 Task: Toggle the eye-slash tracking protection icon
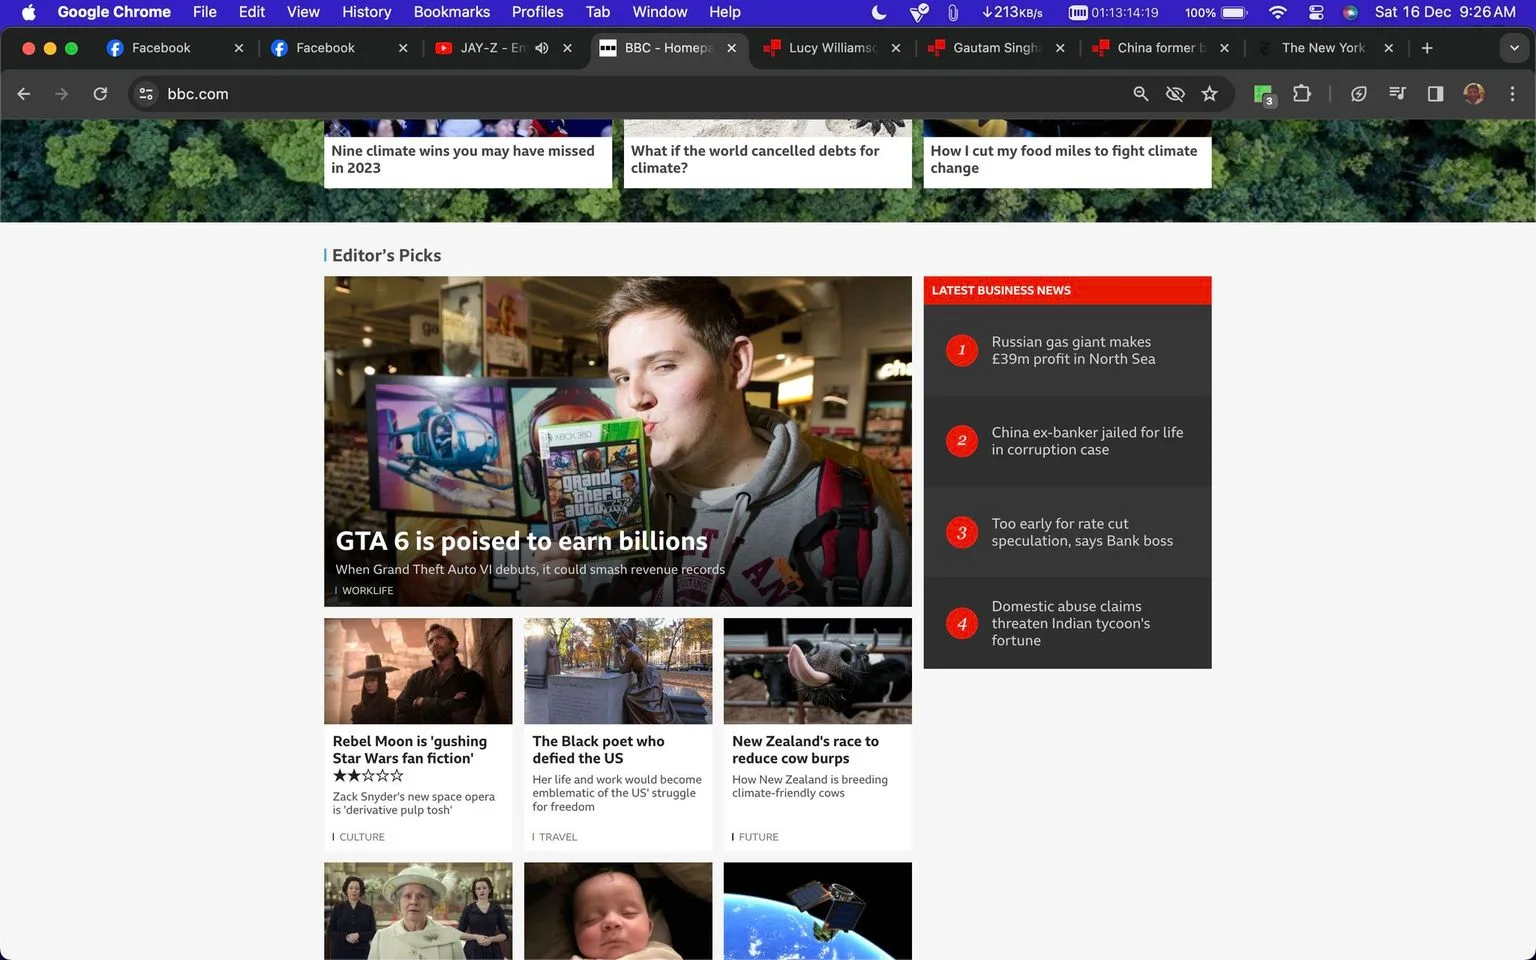1175,93
